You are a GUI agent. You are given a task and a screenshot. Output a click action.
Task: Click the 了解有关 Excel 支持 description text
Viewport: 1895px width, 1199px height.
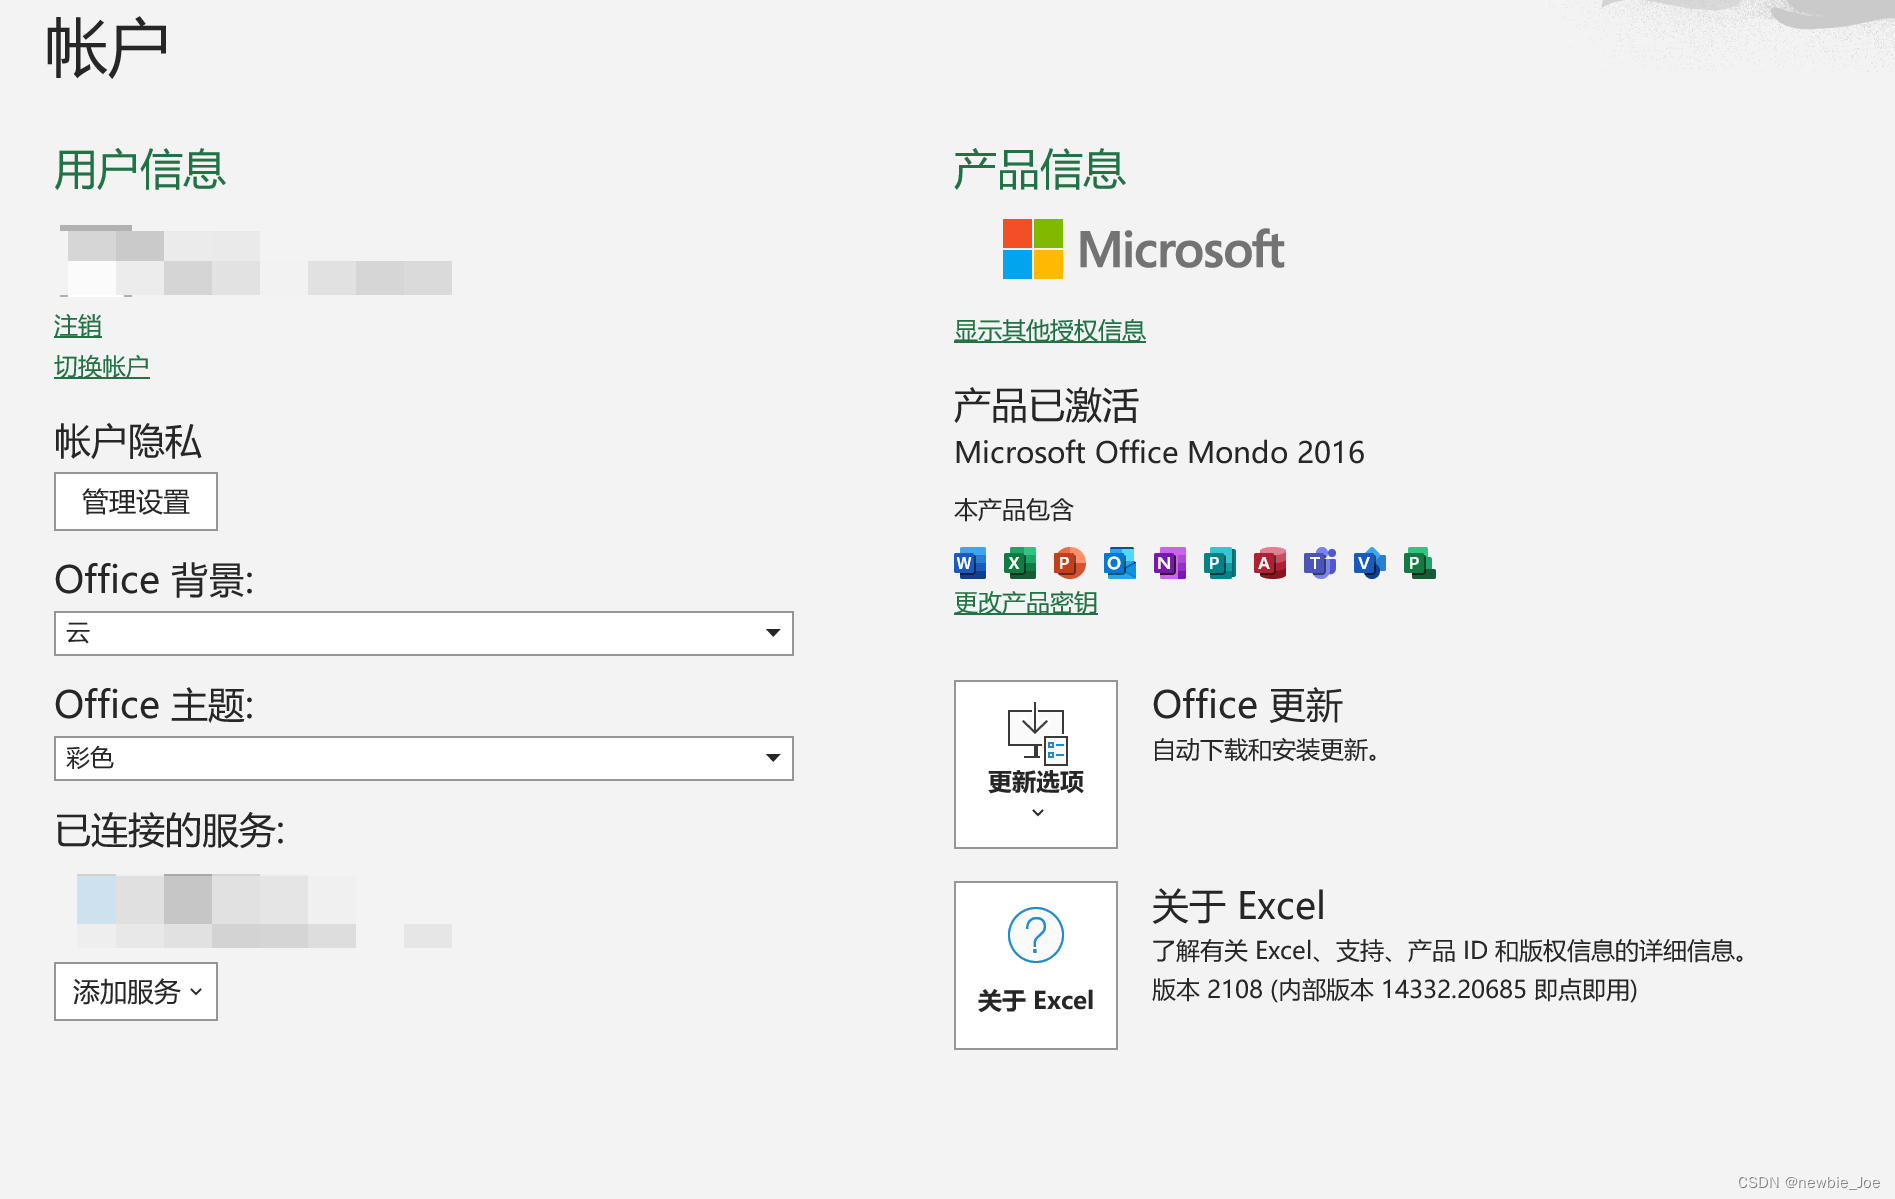1450,951
